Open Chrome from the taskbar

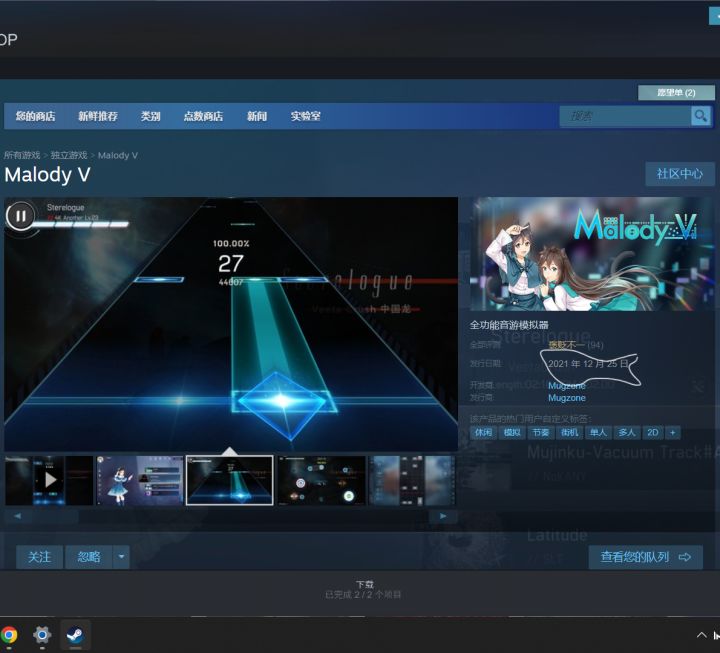pyautogui.click(x=9, y=635)
